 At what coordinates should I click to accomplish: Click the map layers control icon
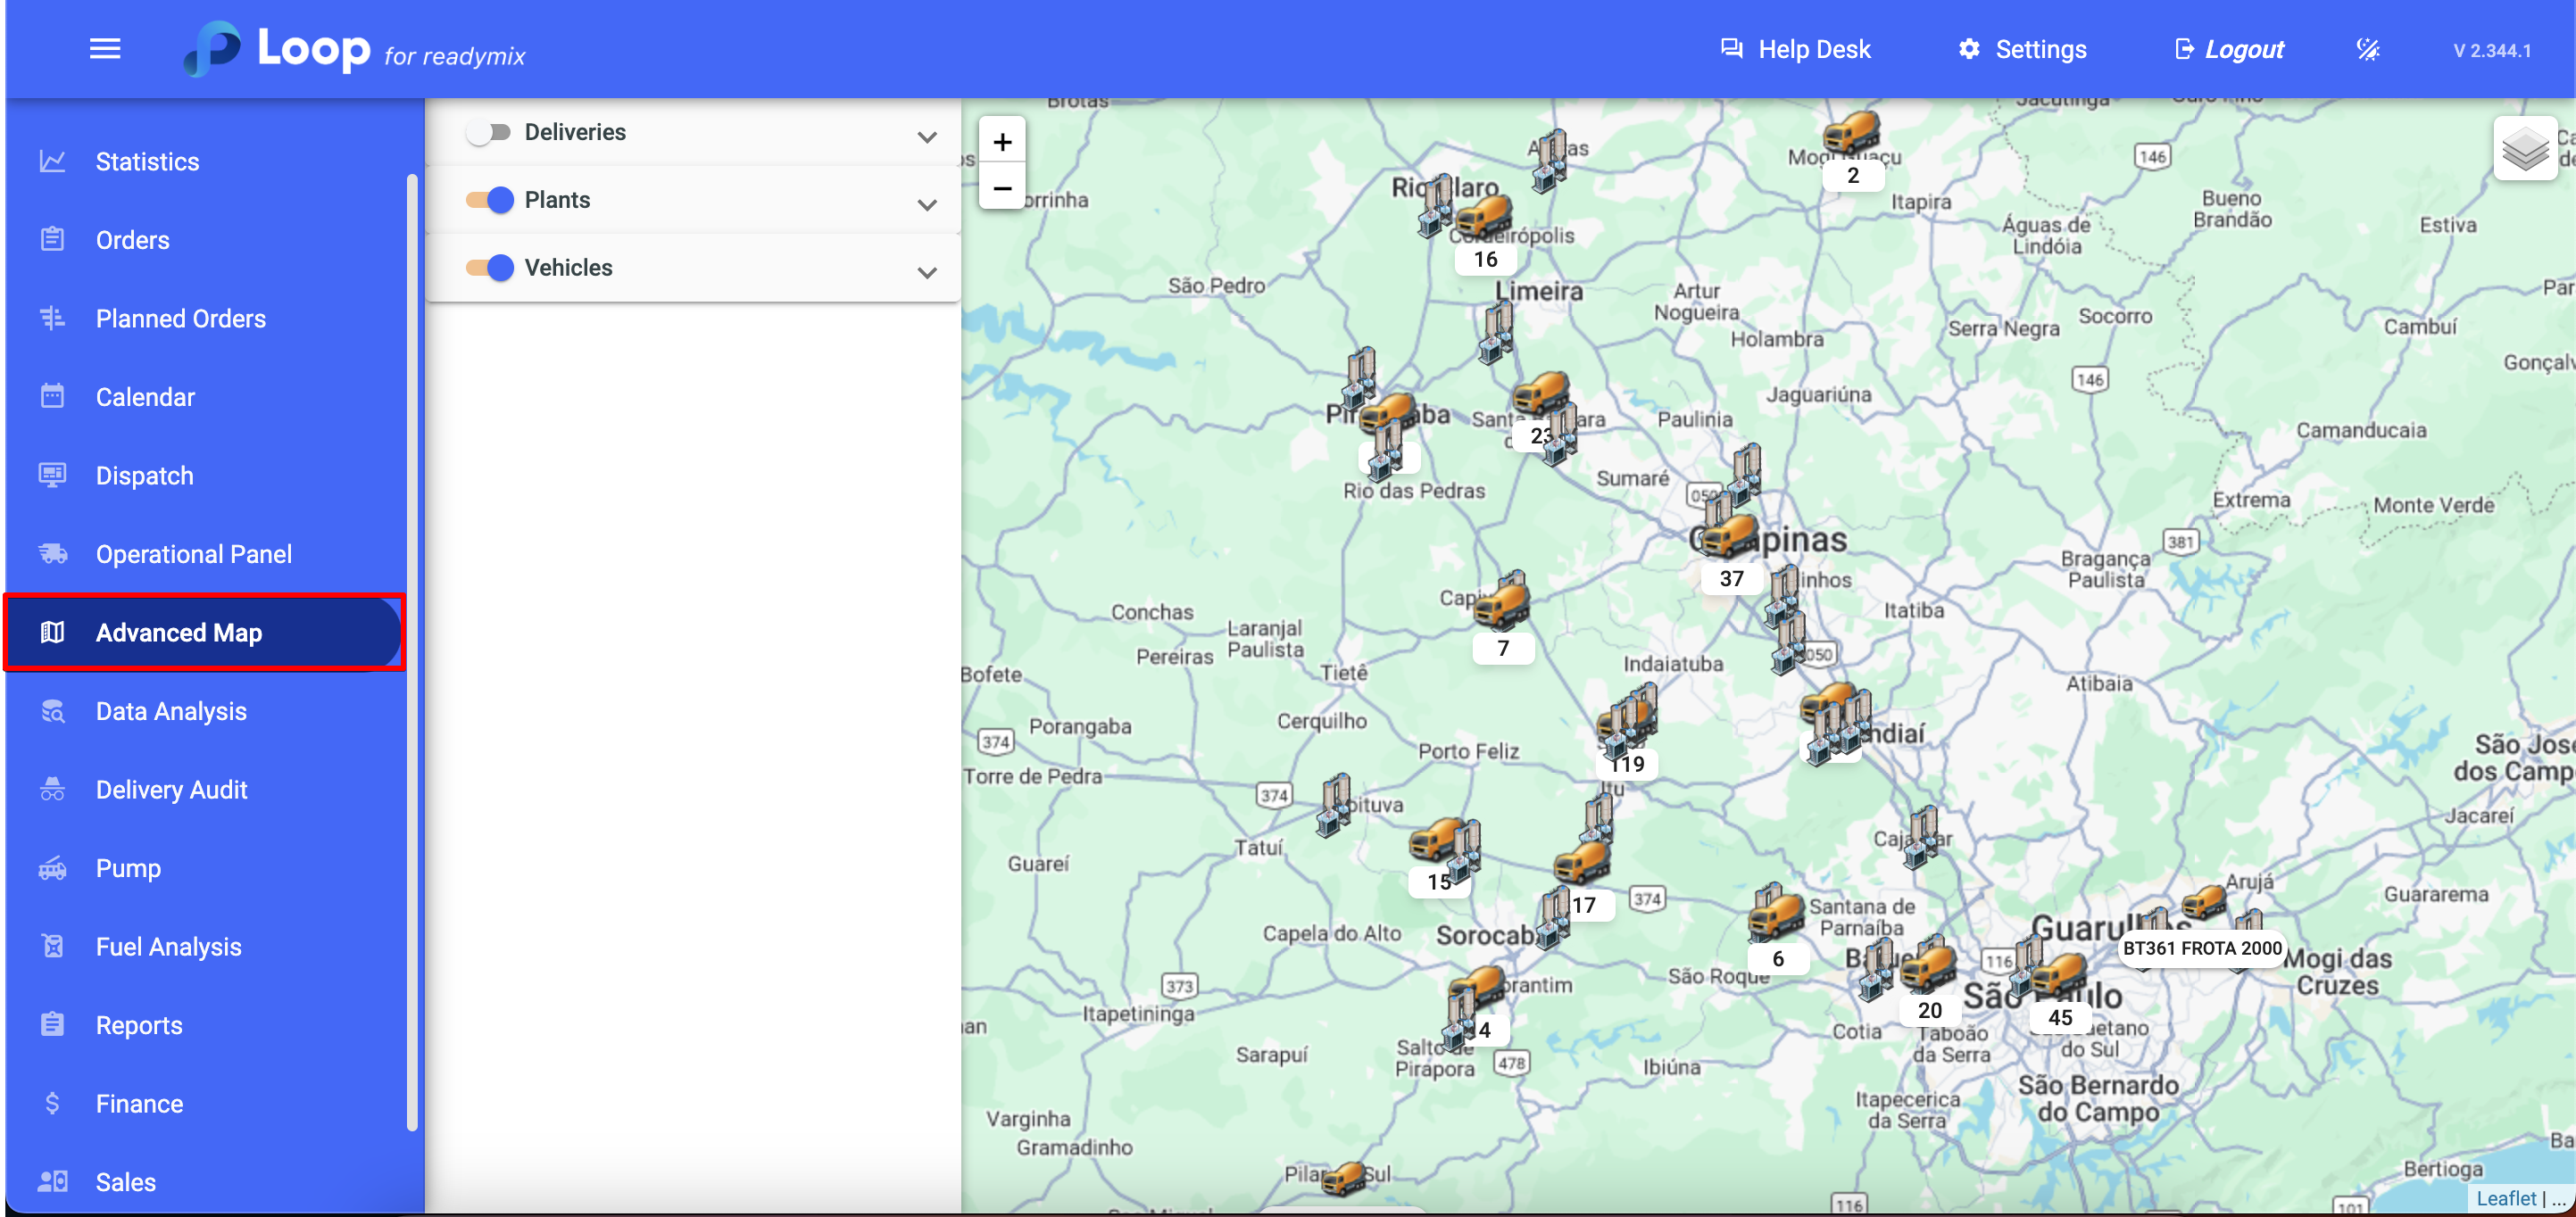point(2524,150)
